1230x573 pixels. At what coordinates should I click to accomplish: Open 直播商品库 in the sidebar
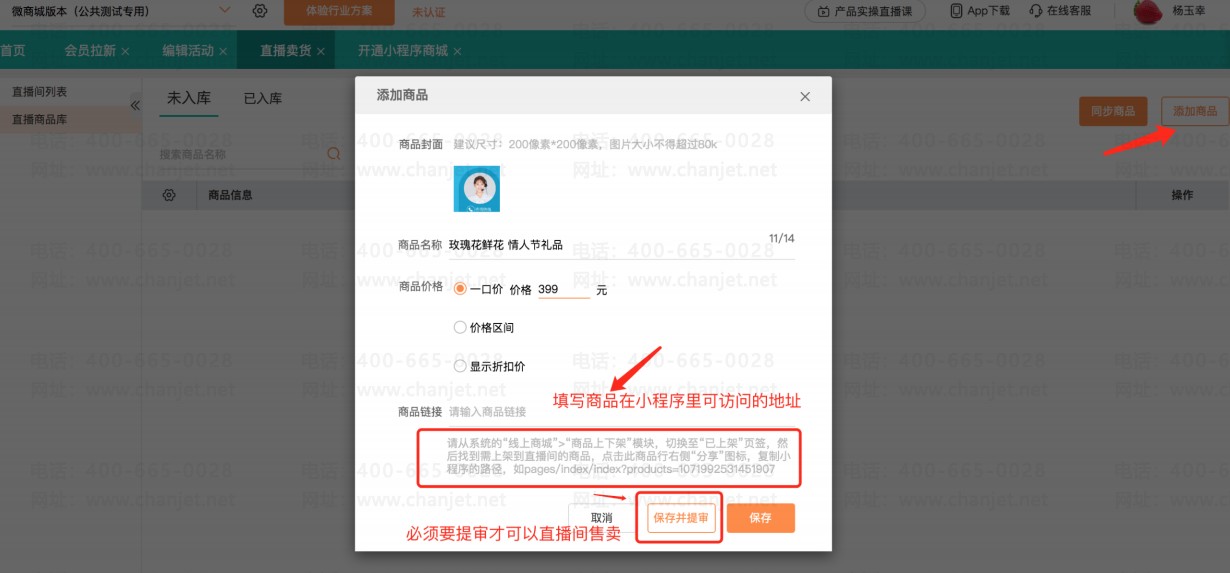(40, 120)
